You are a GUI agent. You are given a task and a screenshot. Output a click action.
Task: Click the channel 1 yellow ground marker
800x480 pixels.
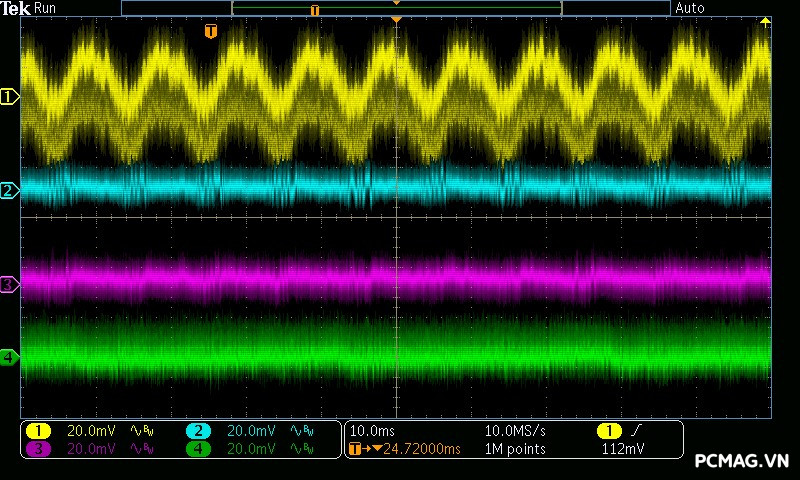coord(9,97)
